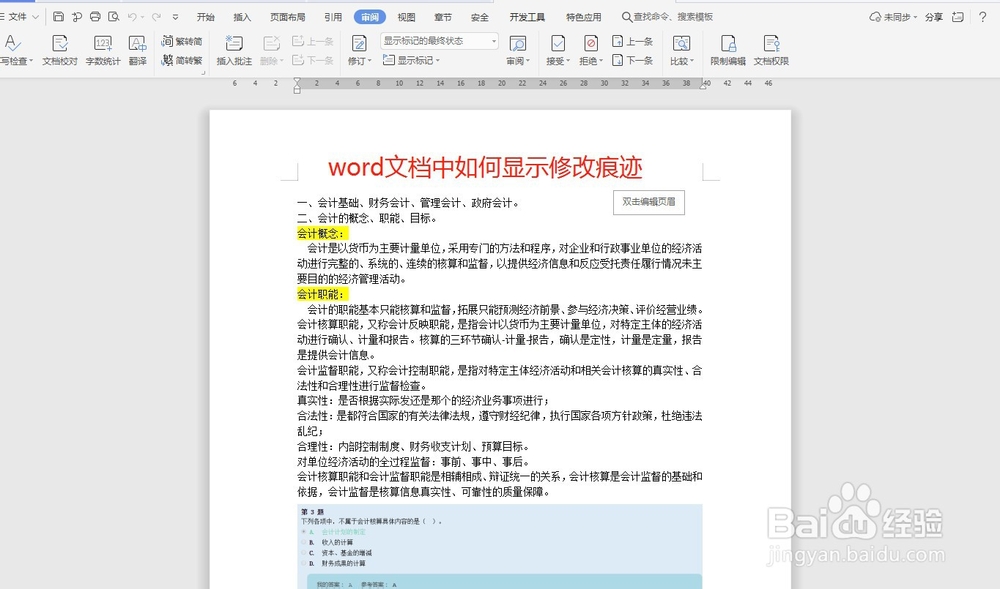The image size is (1000, 589).
Task: Click the red title word文档中如何显示修改痕迹
Action: coord(485,167)
